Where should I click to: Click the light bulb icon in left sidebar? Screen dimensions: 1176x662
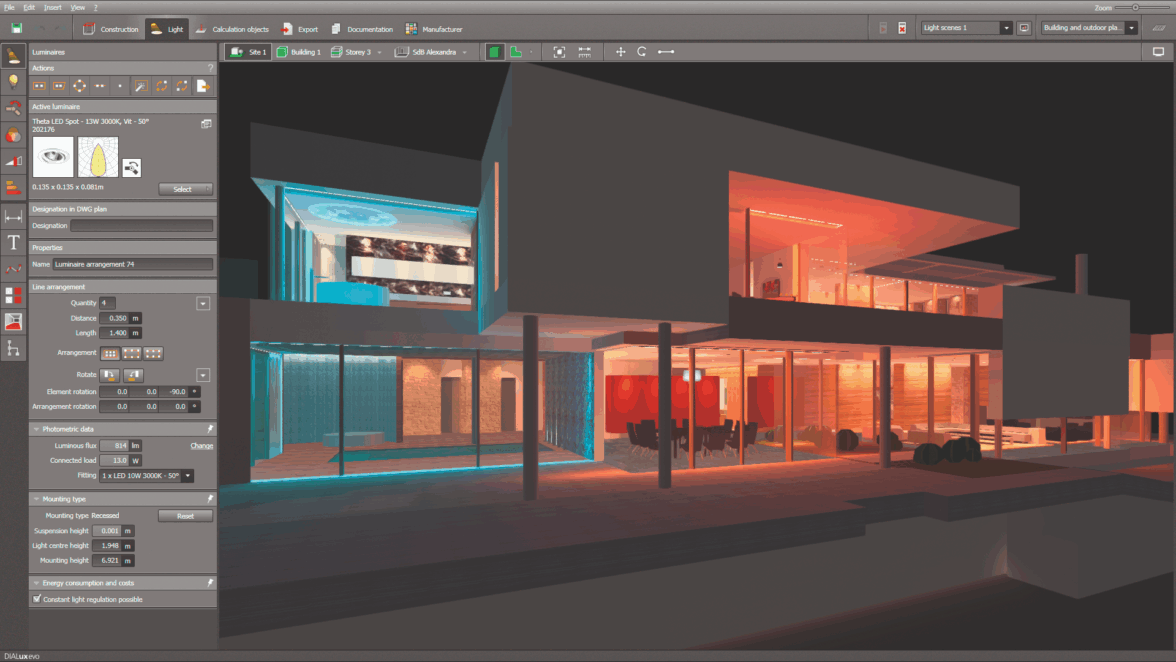tap(13, 82)
